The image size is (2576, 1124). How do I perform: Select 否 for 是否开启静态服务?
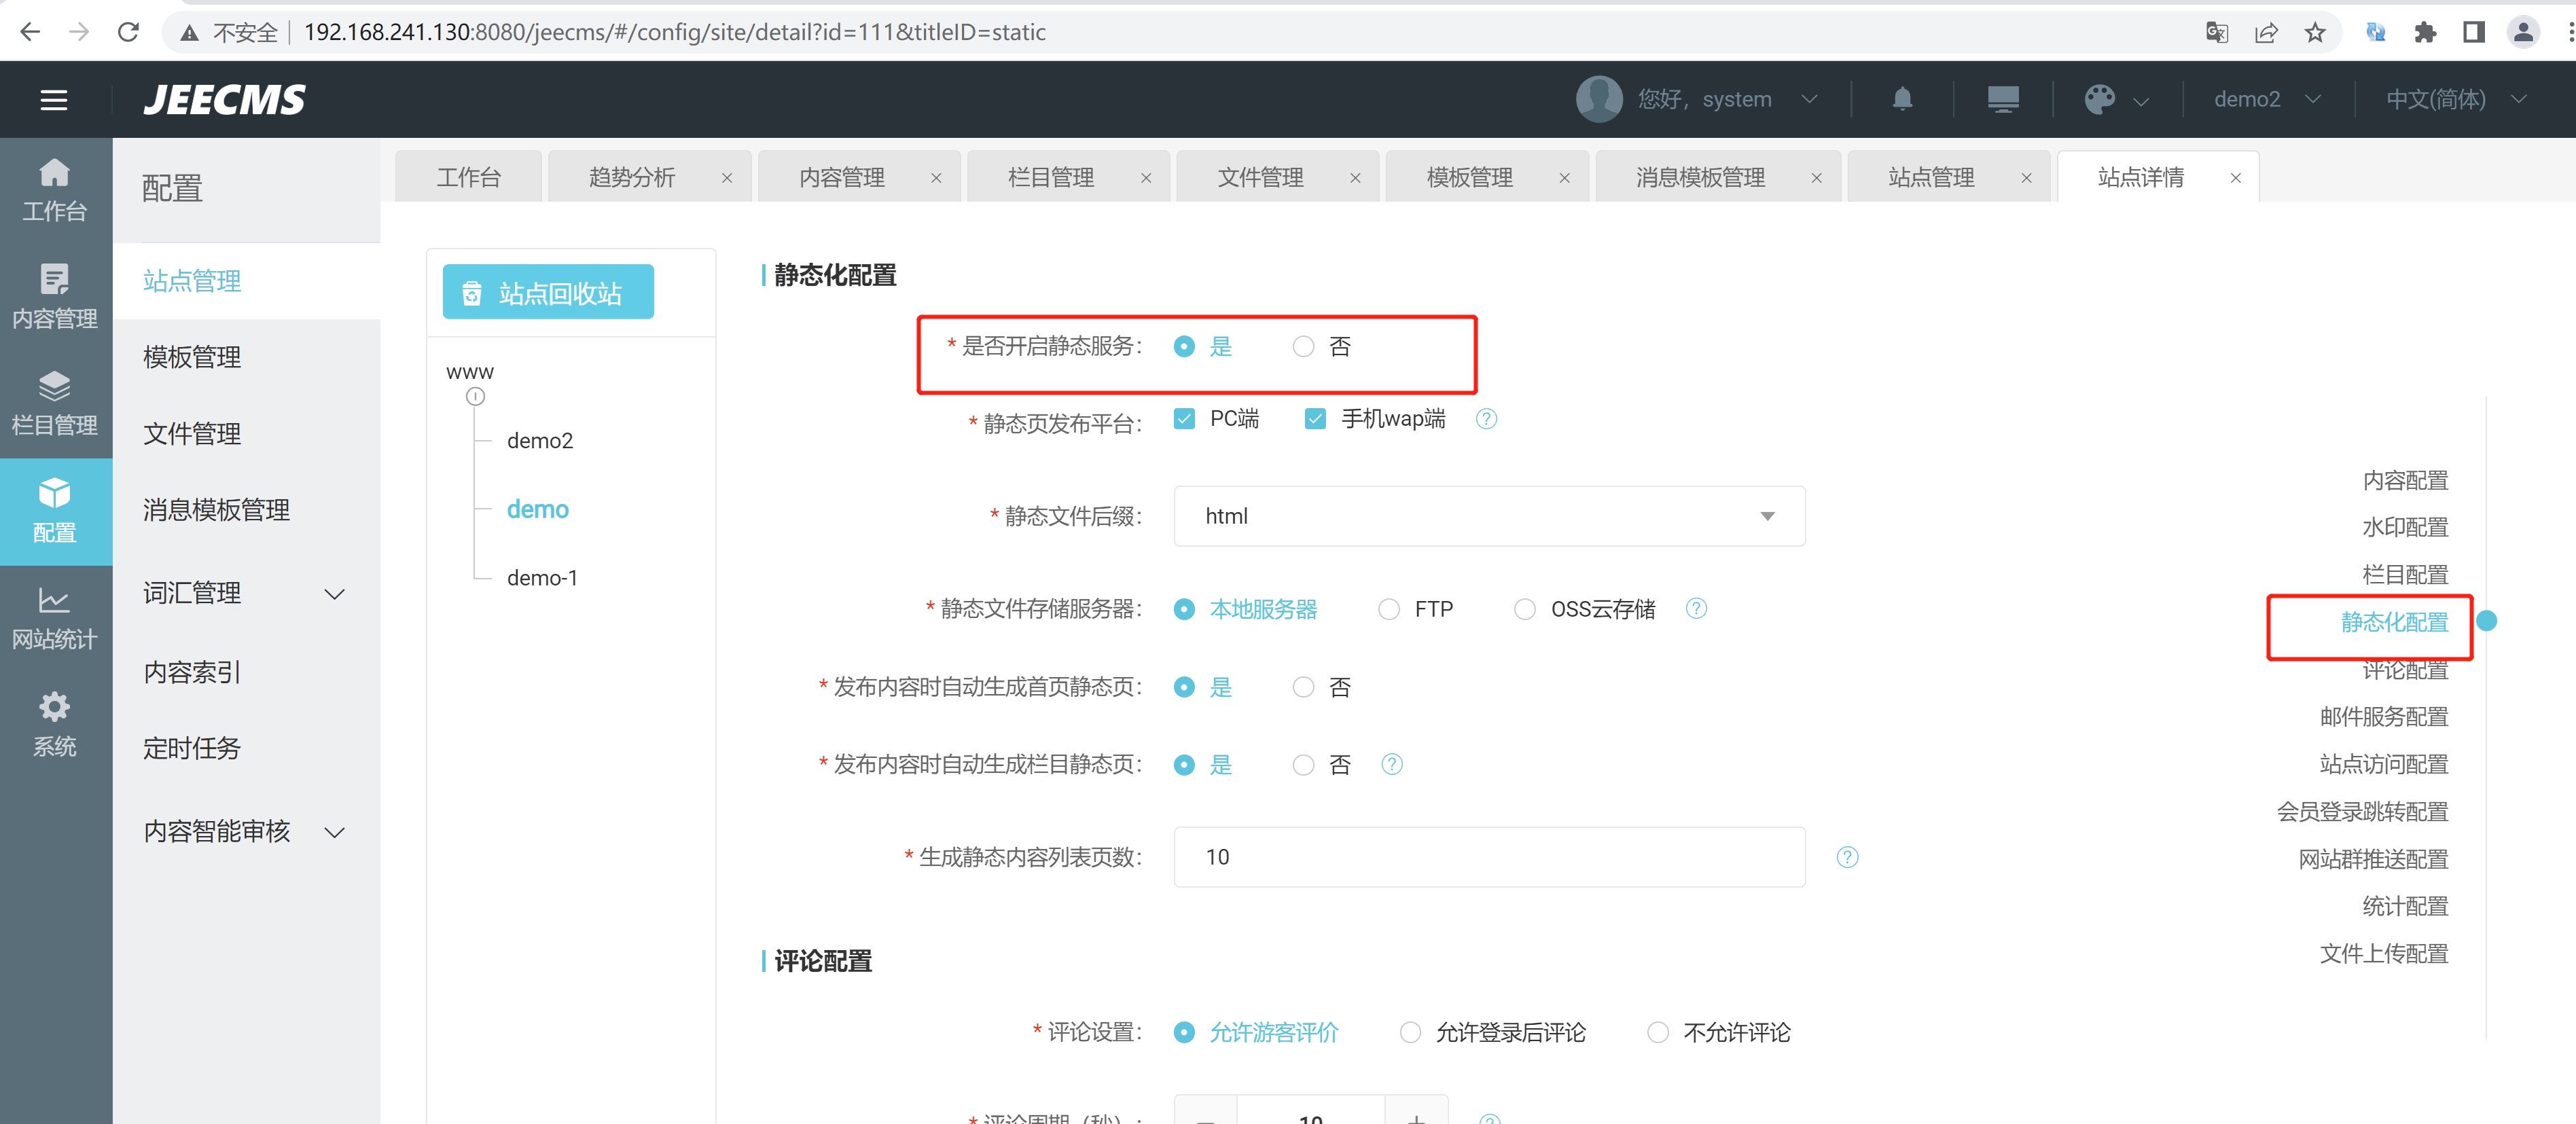click(x=1303, y=347)
